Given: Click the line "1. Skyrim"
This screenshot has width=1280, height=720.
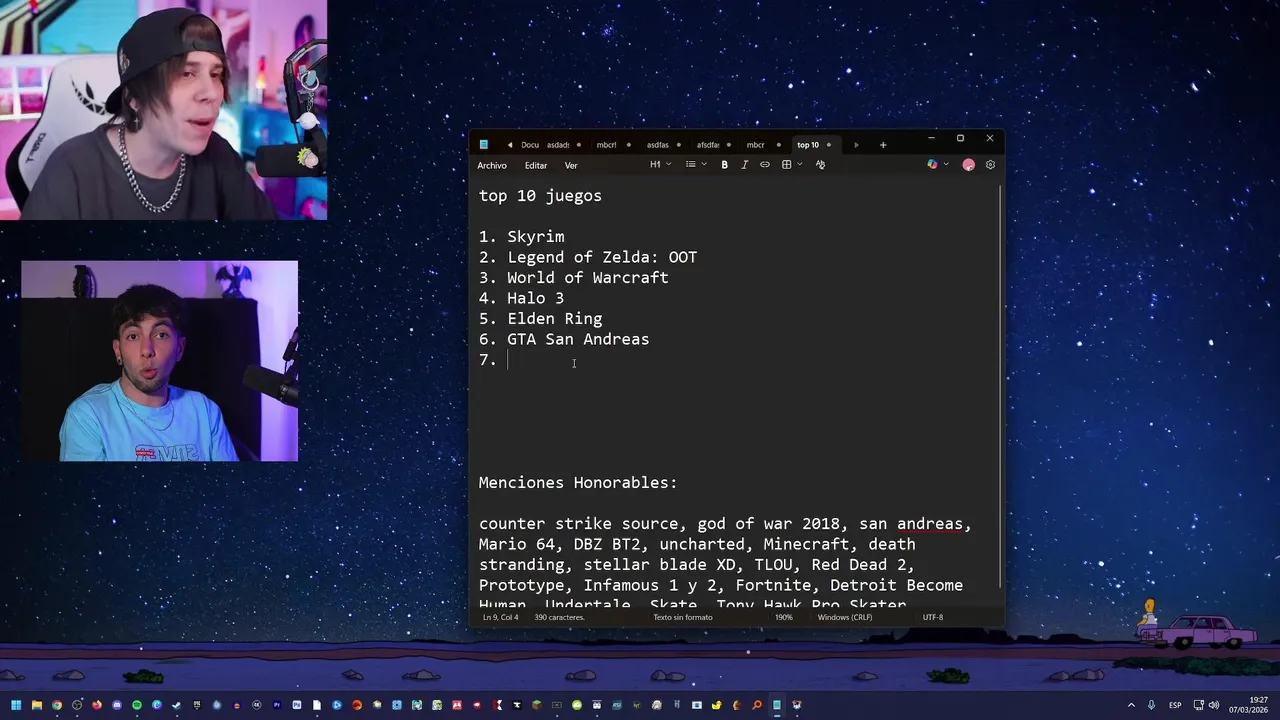Looking at the screenshot, I should tap(521, 237).
